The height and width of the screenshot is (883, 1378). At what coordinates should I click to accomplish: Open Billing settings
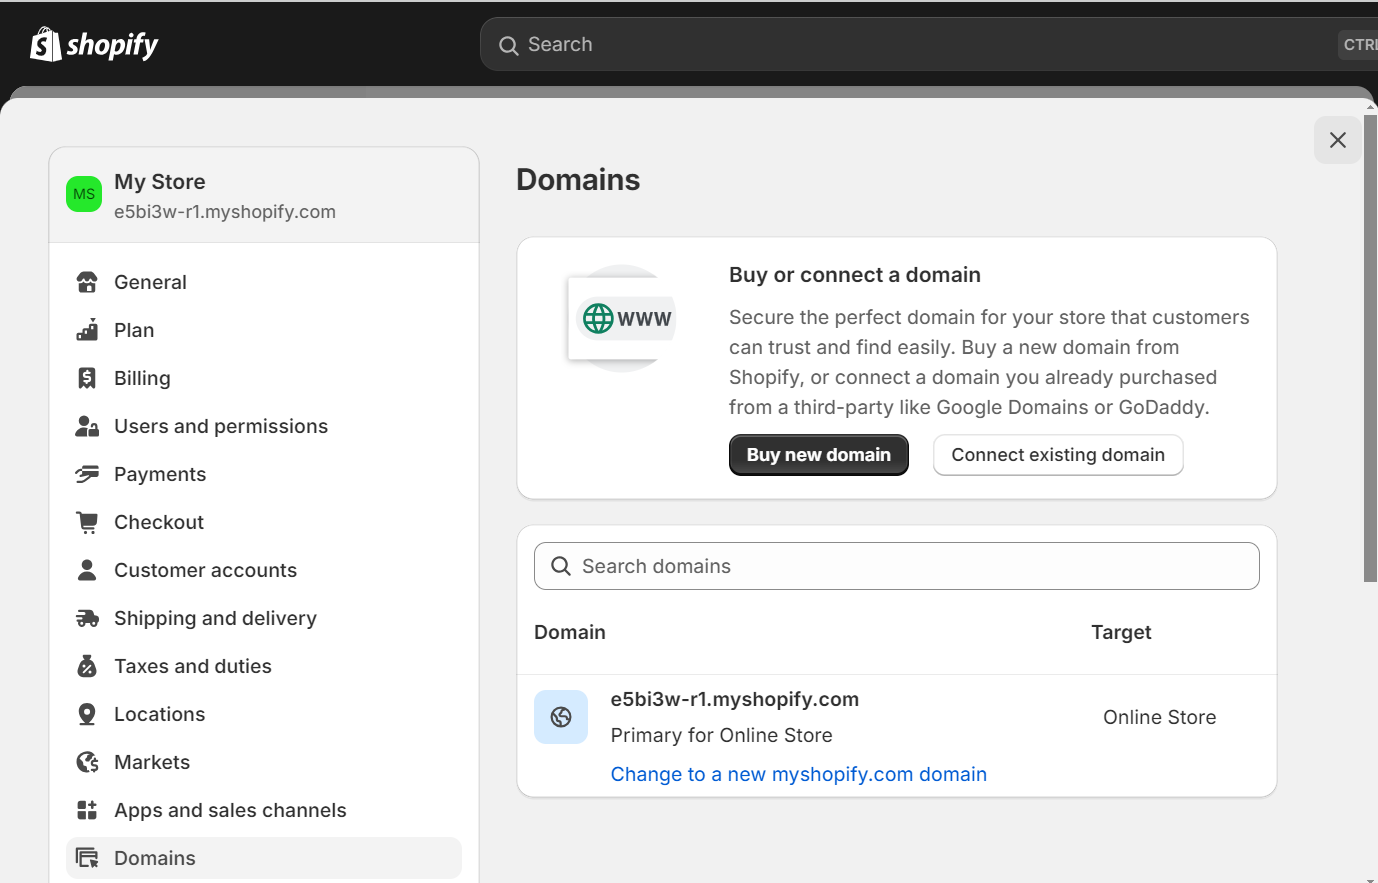[x=264, y=378]
